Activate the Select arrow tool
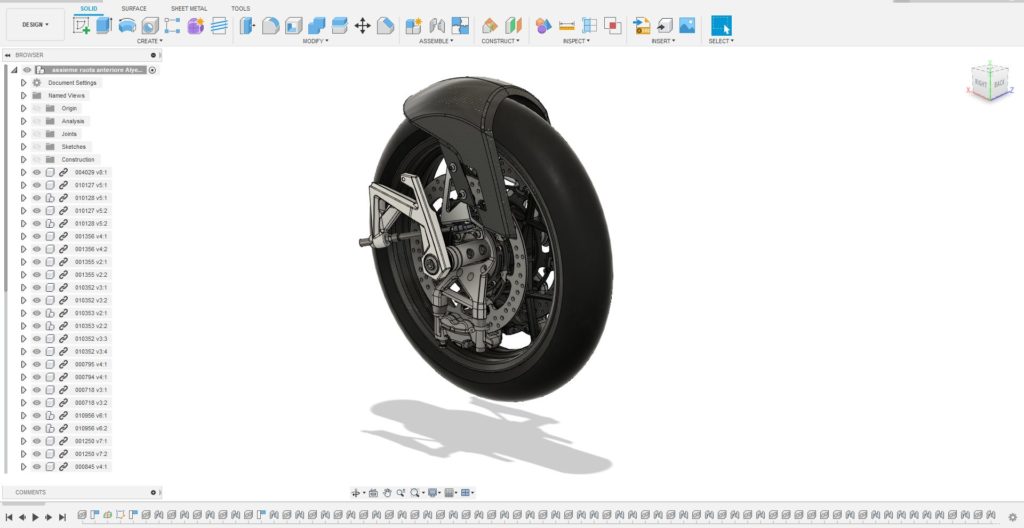Screen dimensions: 1024x528 721,25
